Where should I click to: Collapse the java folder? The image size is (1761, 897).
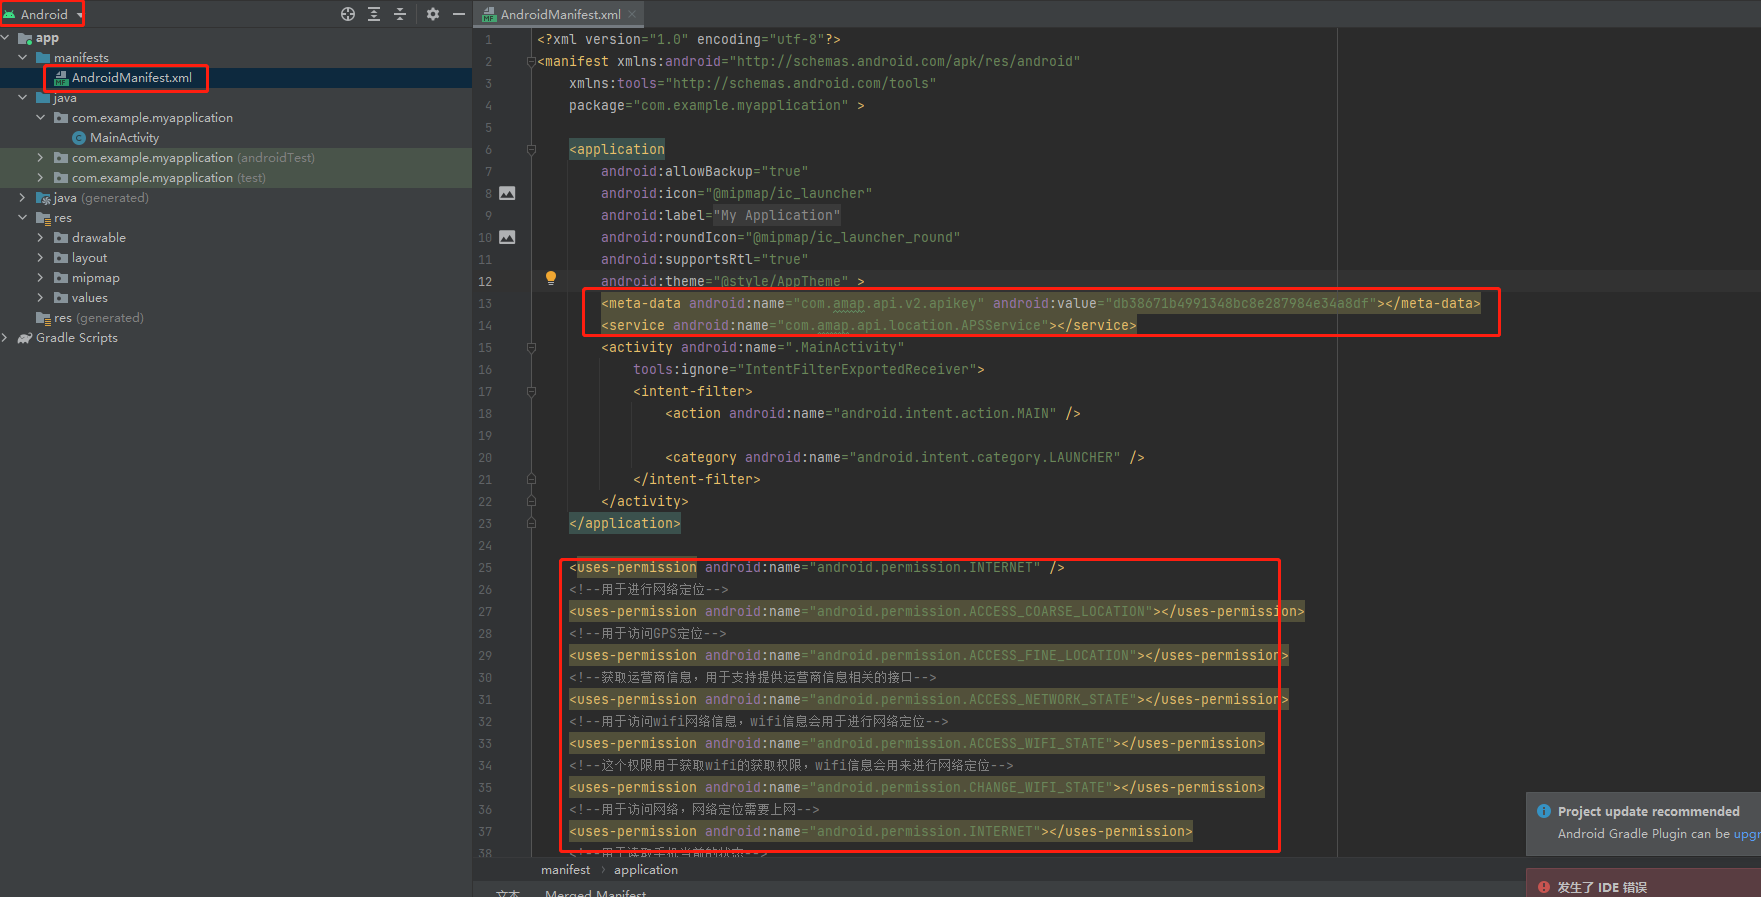click(x=23, y=98)
